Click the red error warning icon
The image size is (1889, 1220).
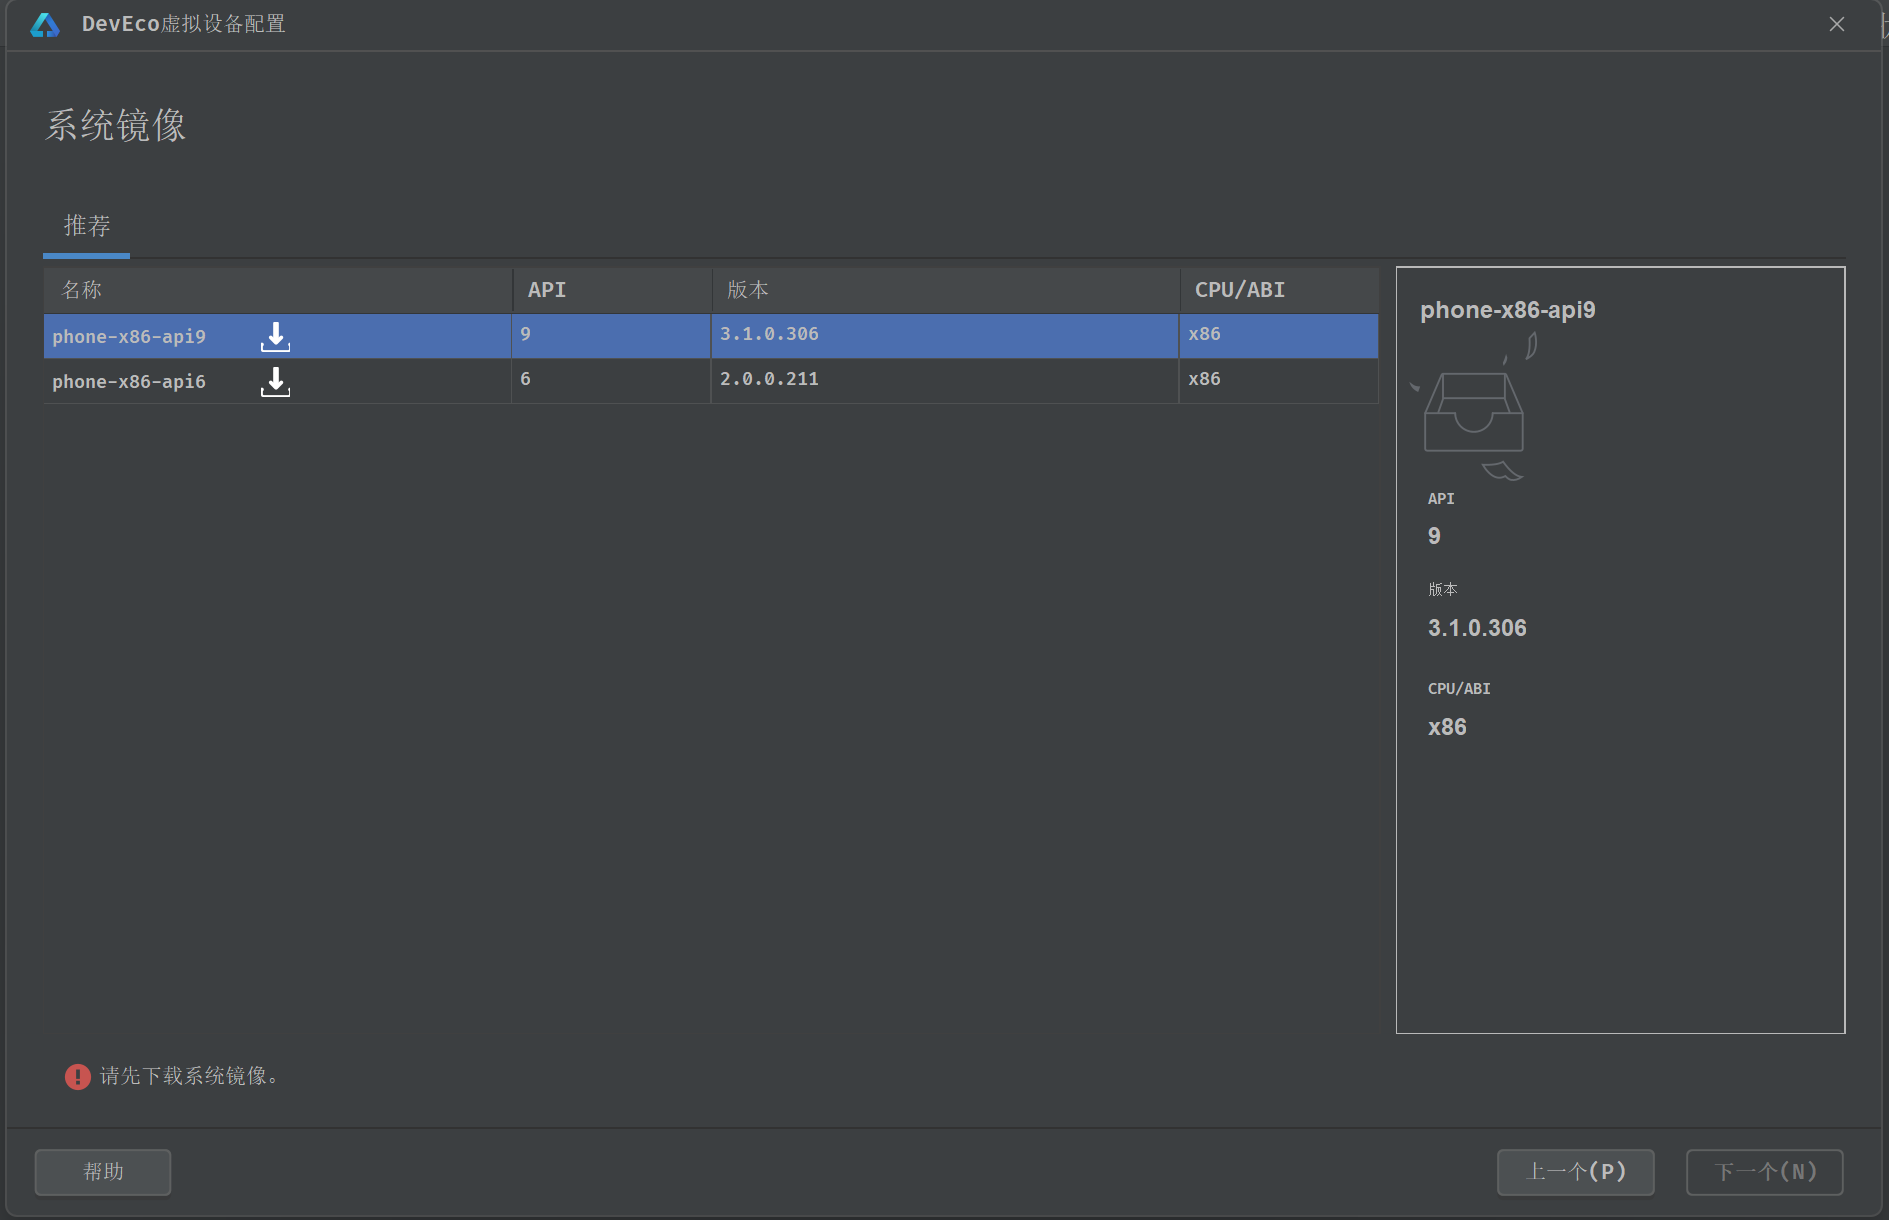tap(78, 1076)
